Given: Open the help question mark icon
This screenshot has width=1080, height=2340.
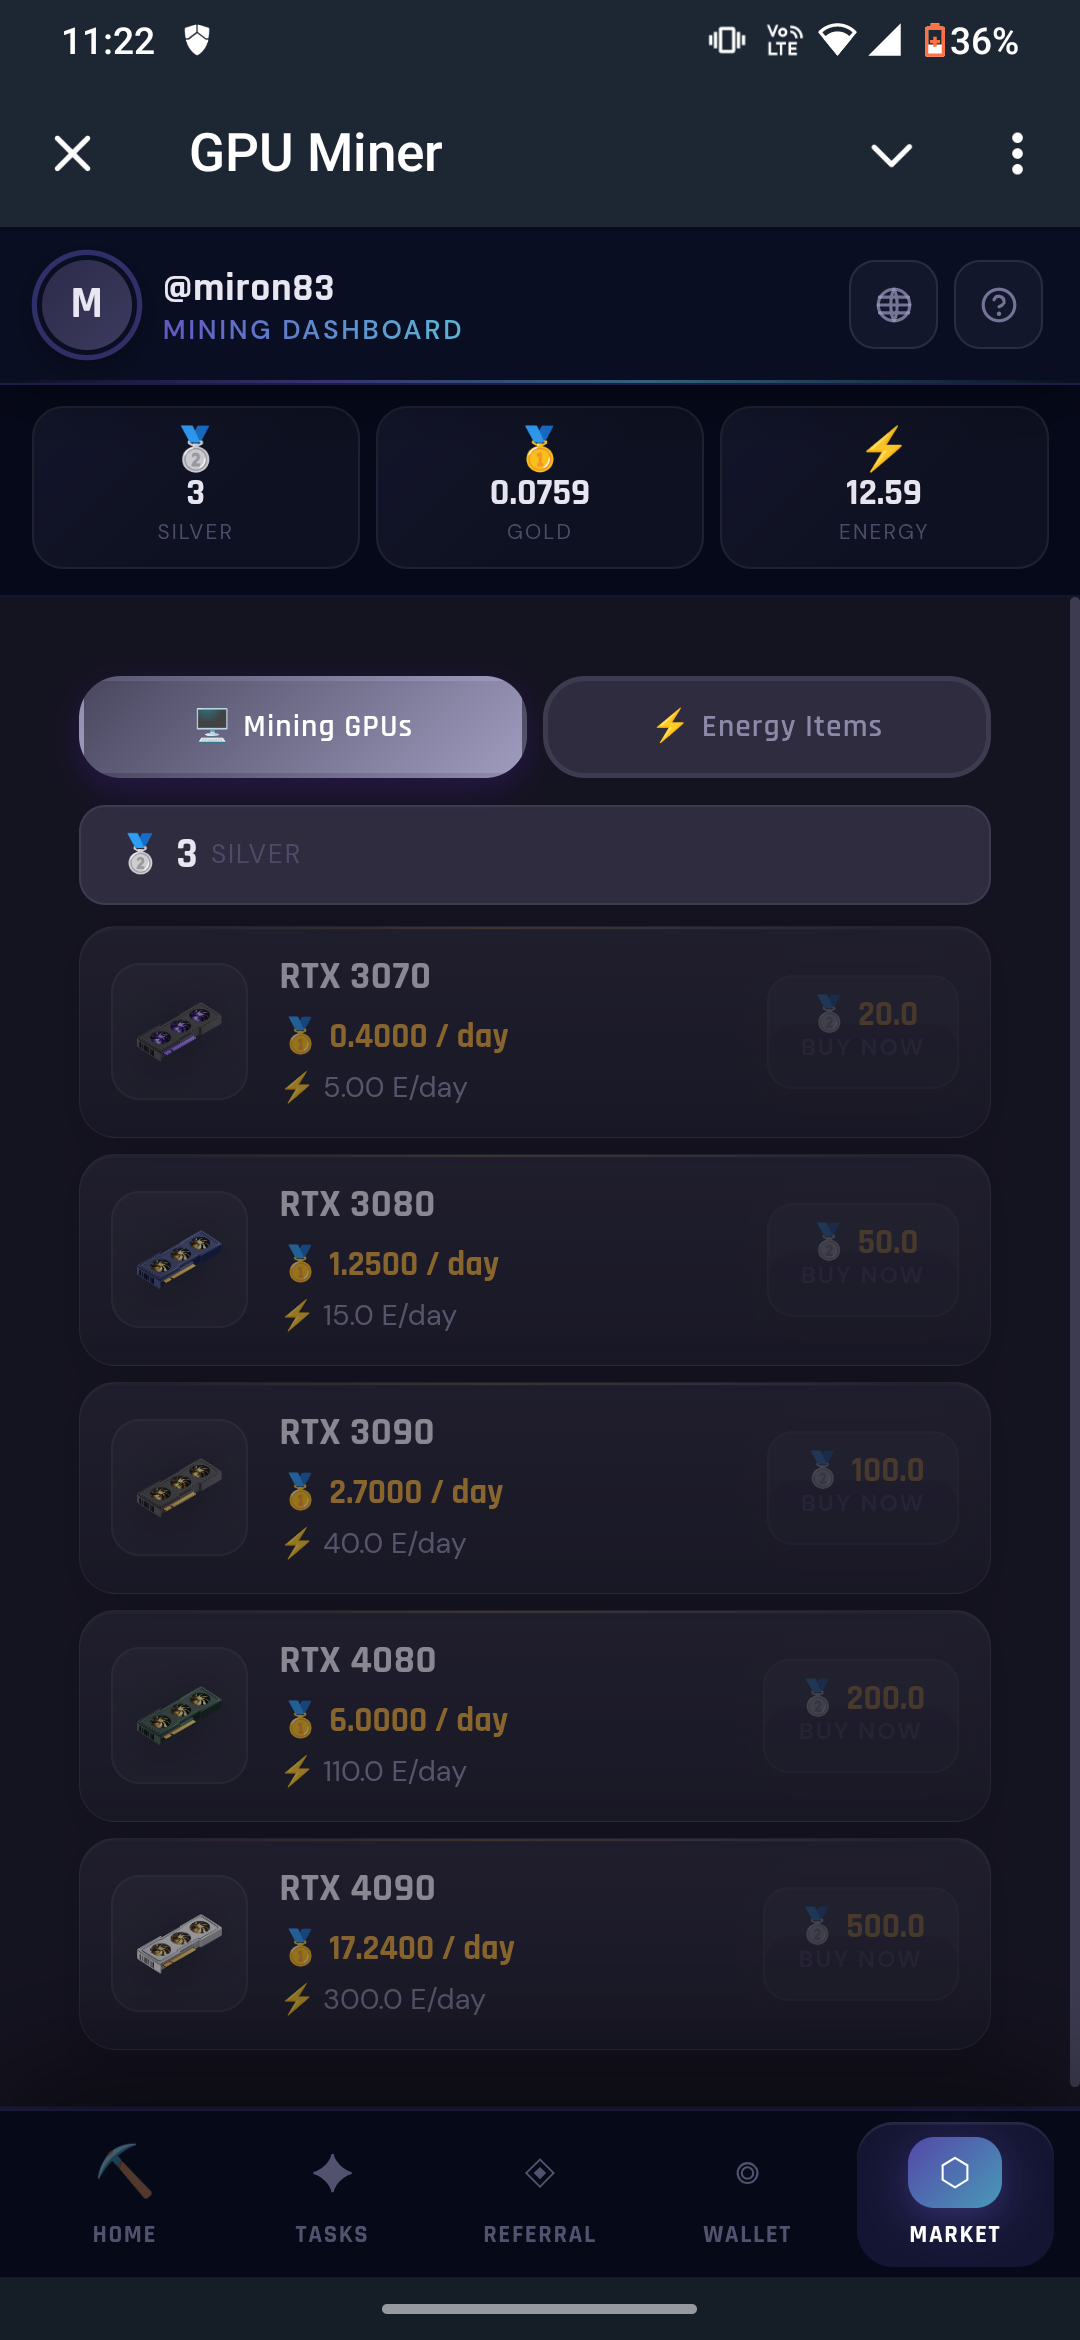Looking at the screenshot, I should click(x=998, y=305).
